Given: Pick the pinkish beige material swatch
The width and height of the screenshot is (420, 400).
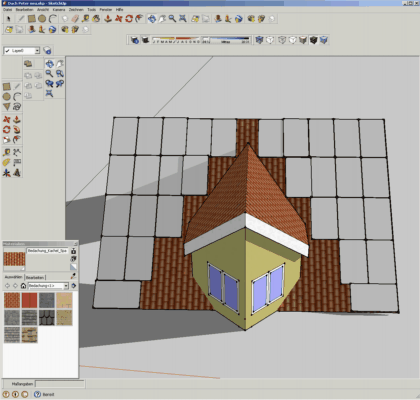Looking at the screenshot, I should pos(64,300).
